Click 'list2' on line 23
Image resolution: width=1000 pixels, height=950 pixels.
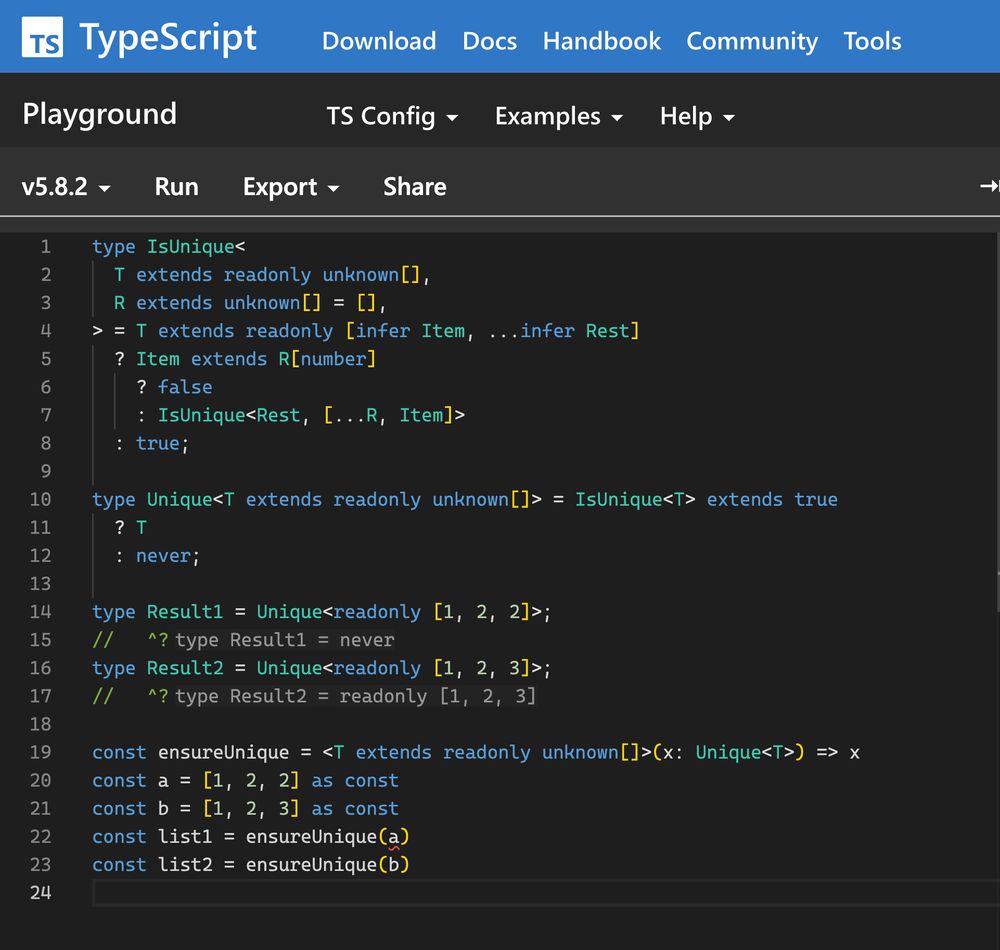[x=185, y=865]
